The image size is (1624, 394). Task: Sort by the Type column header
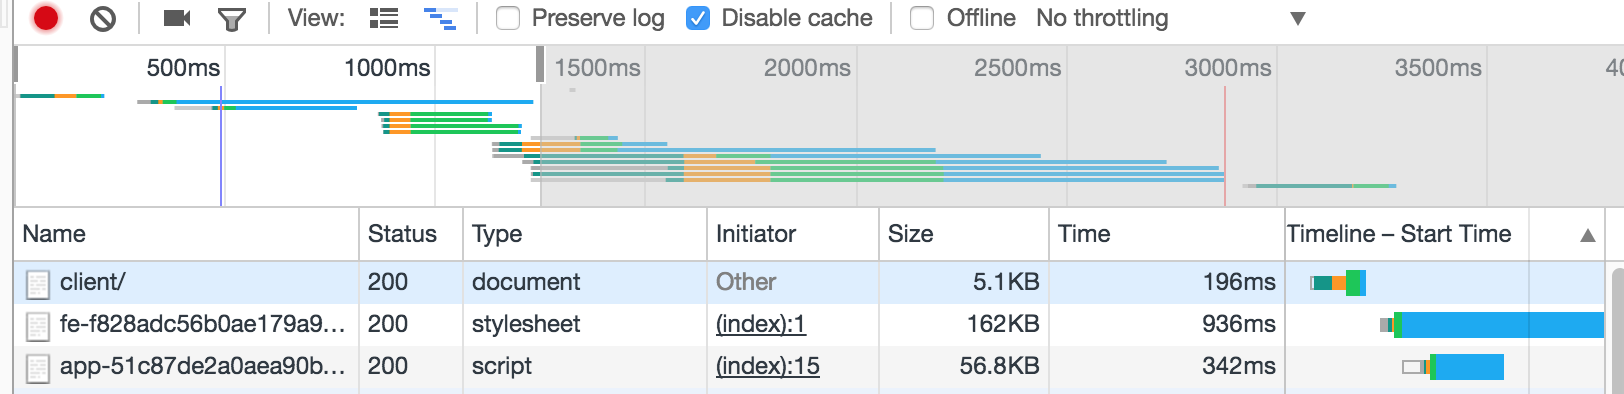[585, 234]
